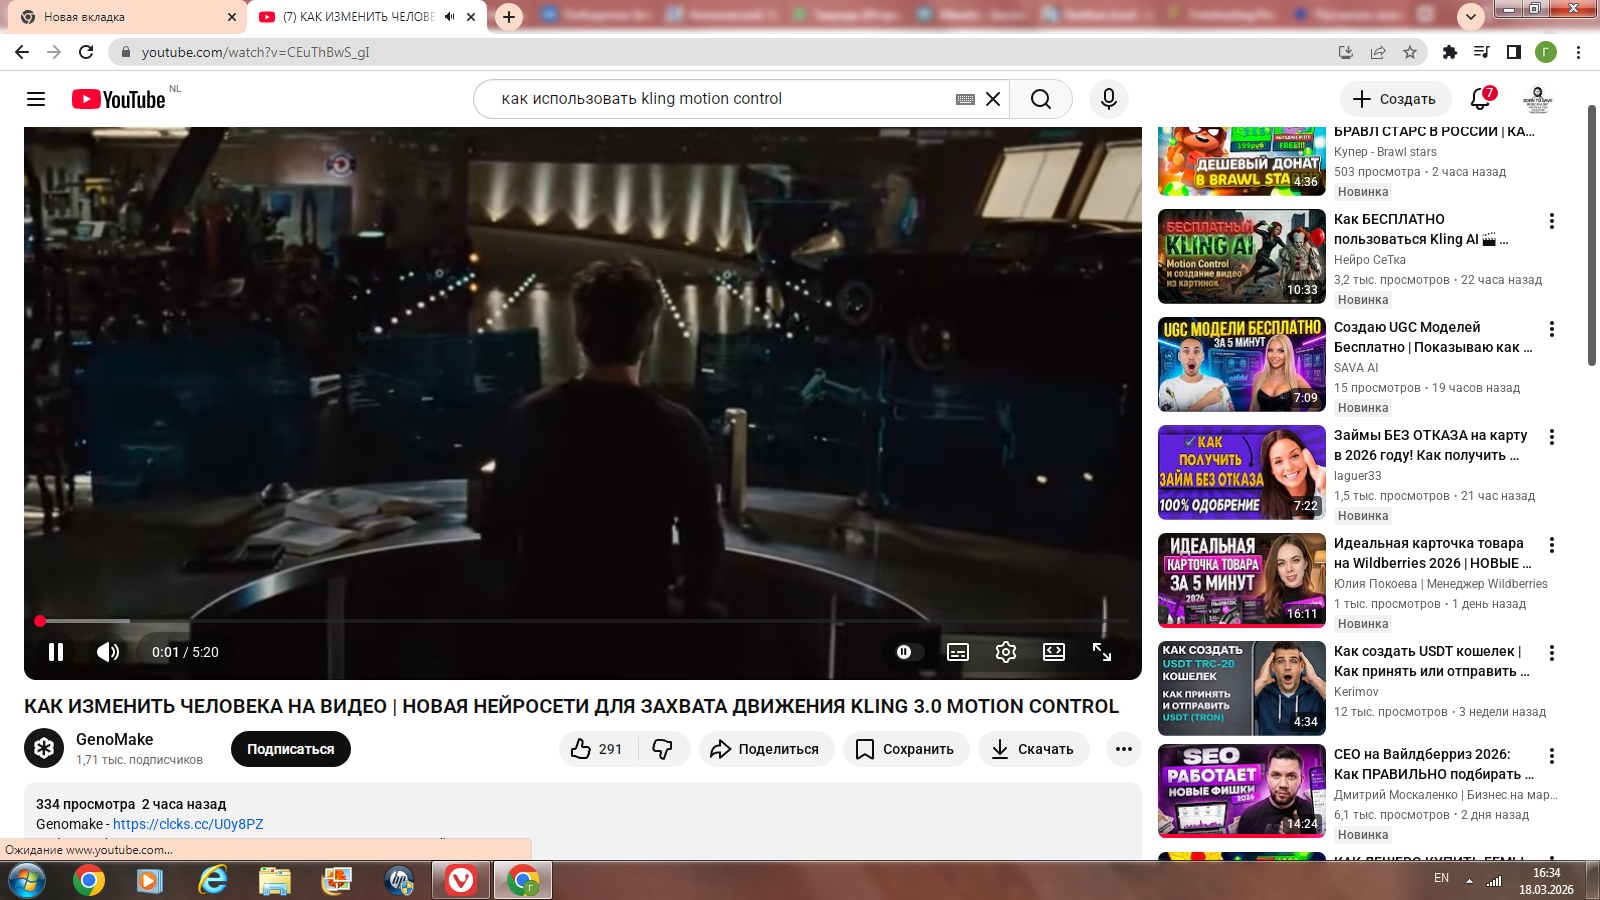Screen dimensions: 1600x900
Task: Go to the YouTube home logo
Action: coord(119,99)
